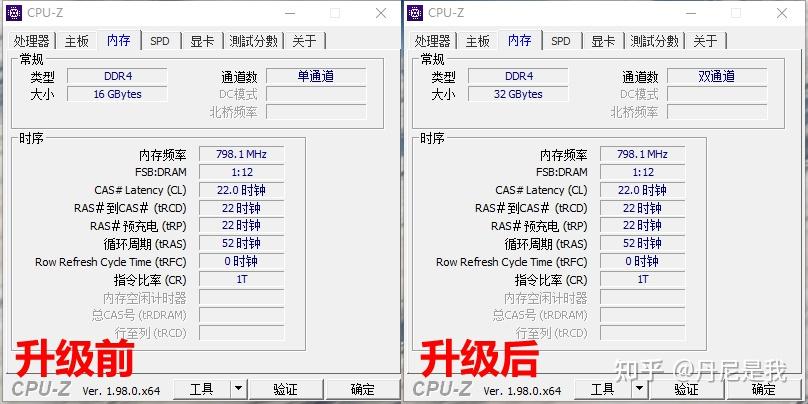
Task: Click CPU-Z app icon in right title bar
Action: coord(415,13)
